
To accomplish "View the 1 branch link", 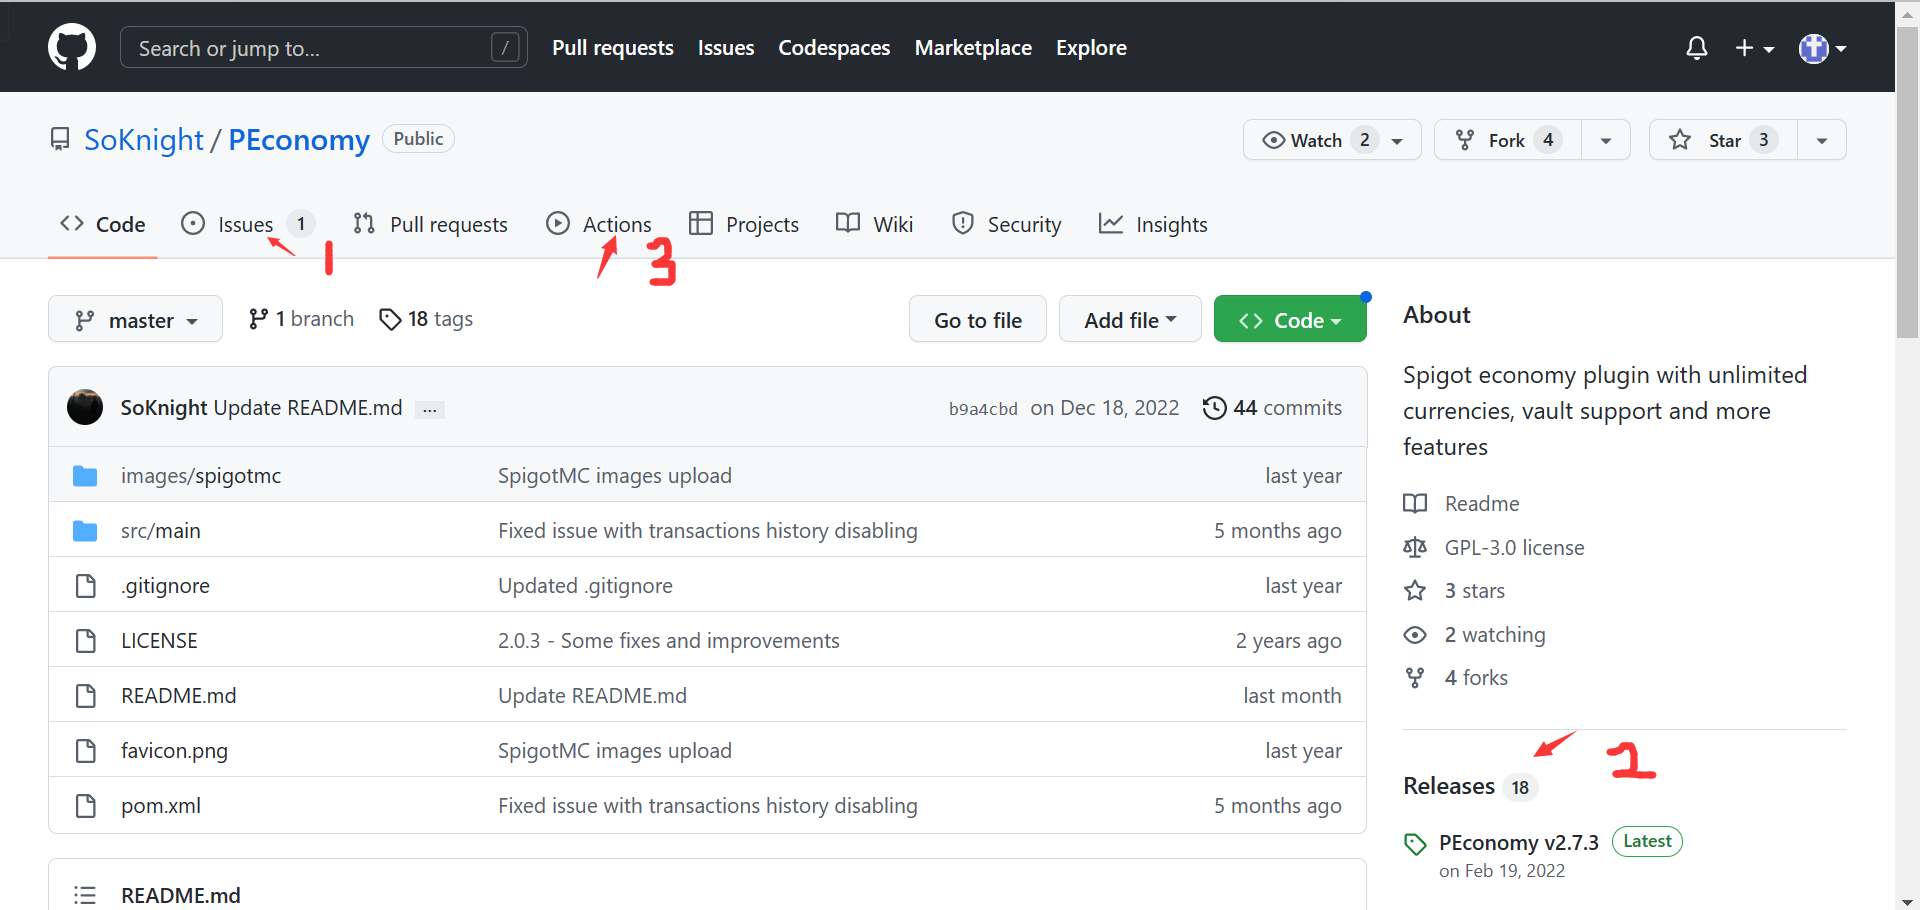I will pos(301,319).
